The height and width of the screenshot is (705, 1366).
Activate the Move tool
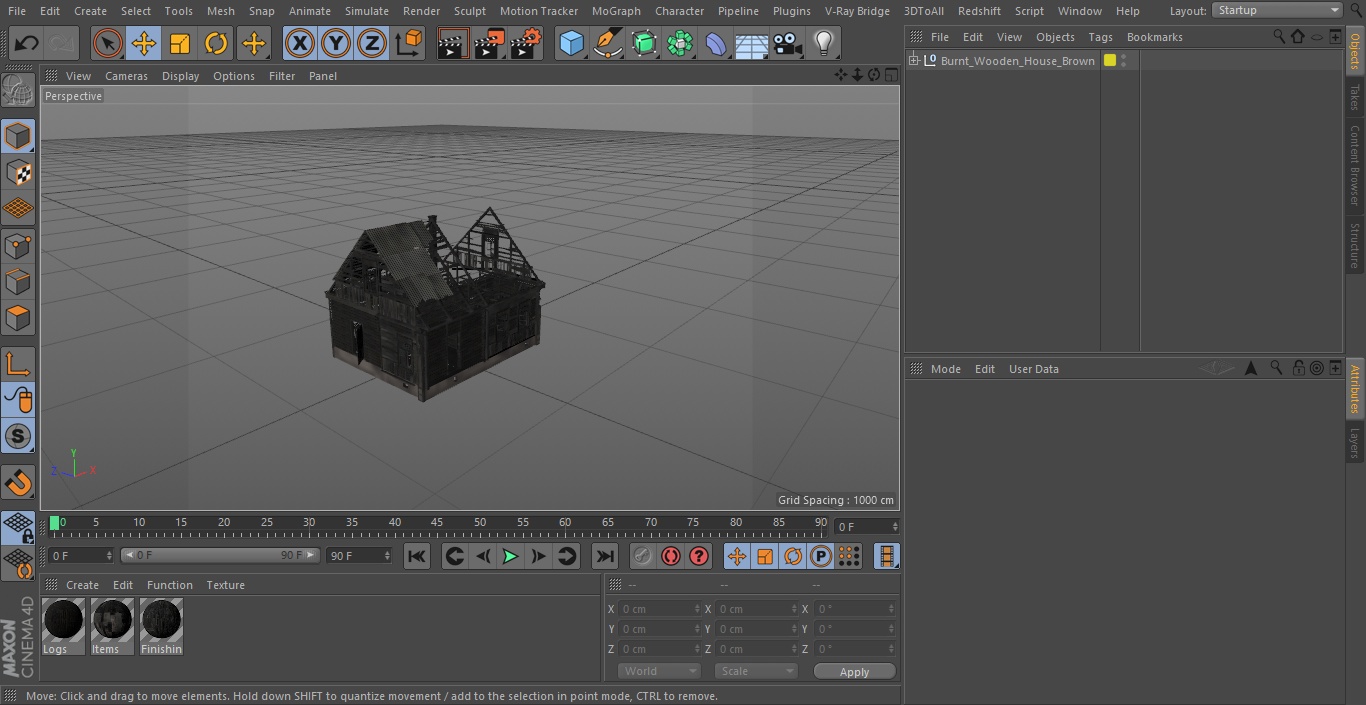pyautogui.click(x=143, y=43)
